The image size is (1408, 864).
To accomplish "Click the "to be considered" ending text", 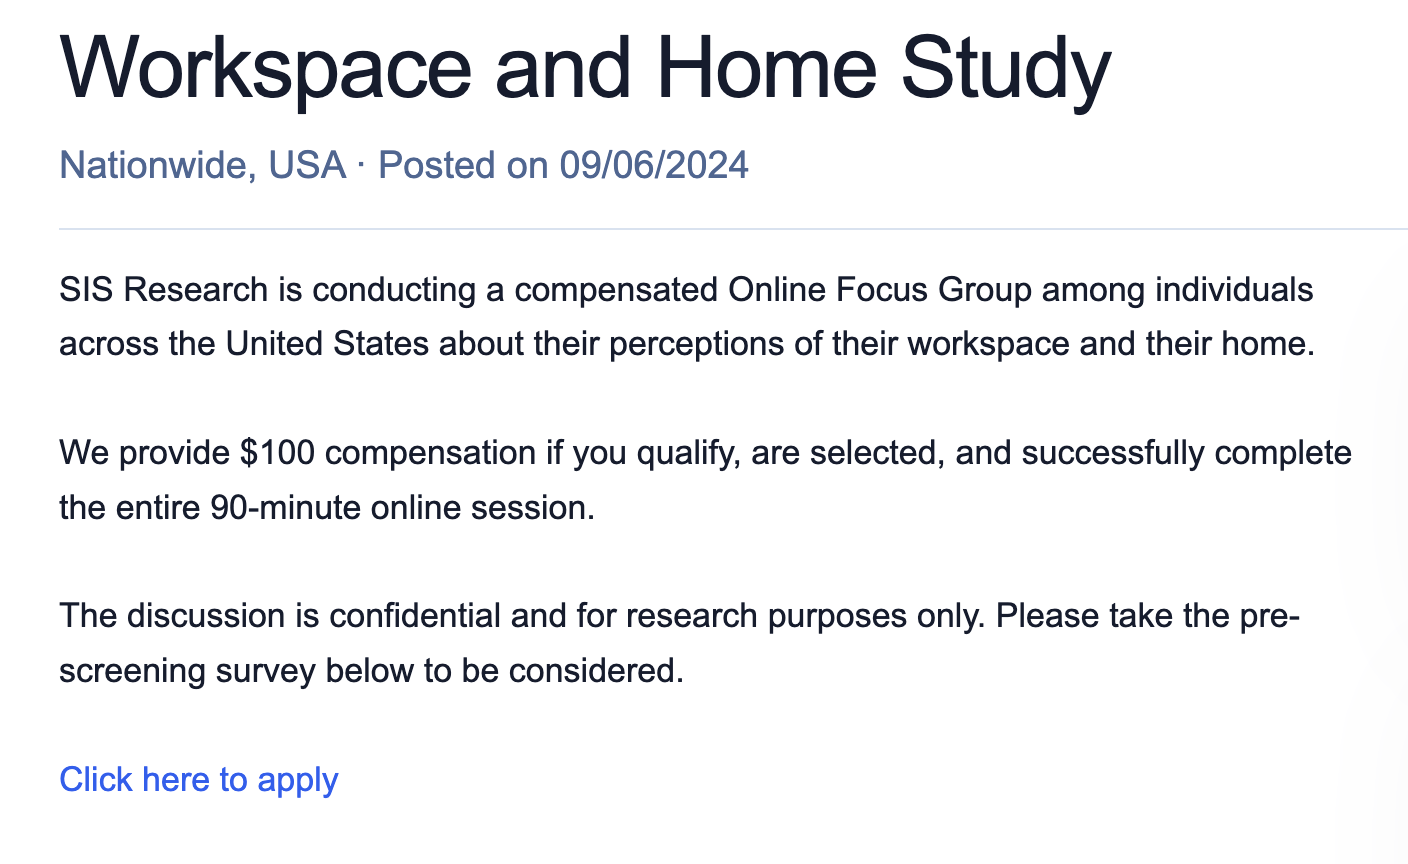I will (554, 670).
